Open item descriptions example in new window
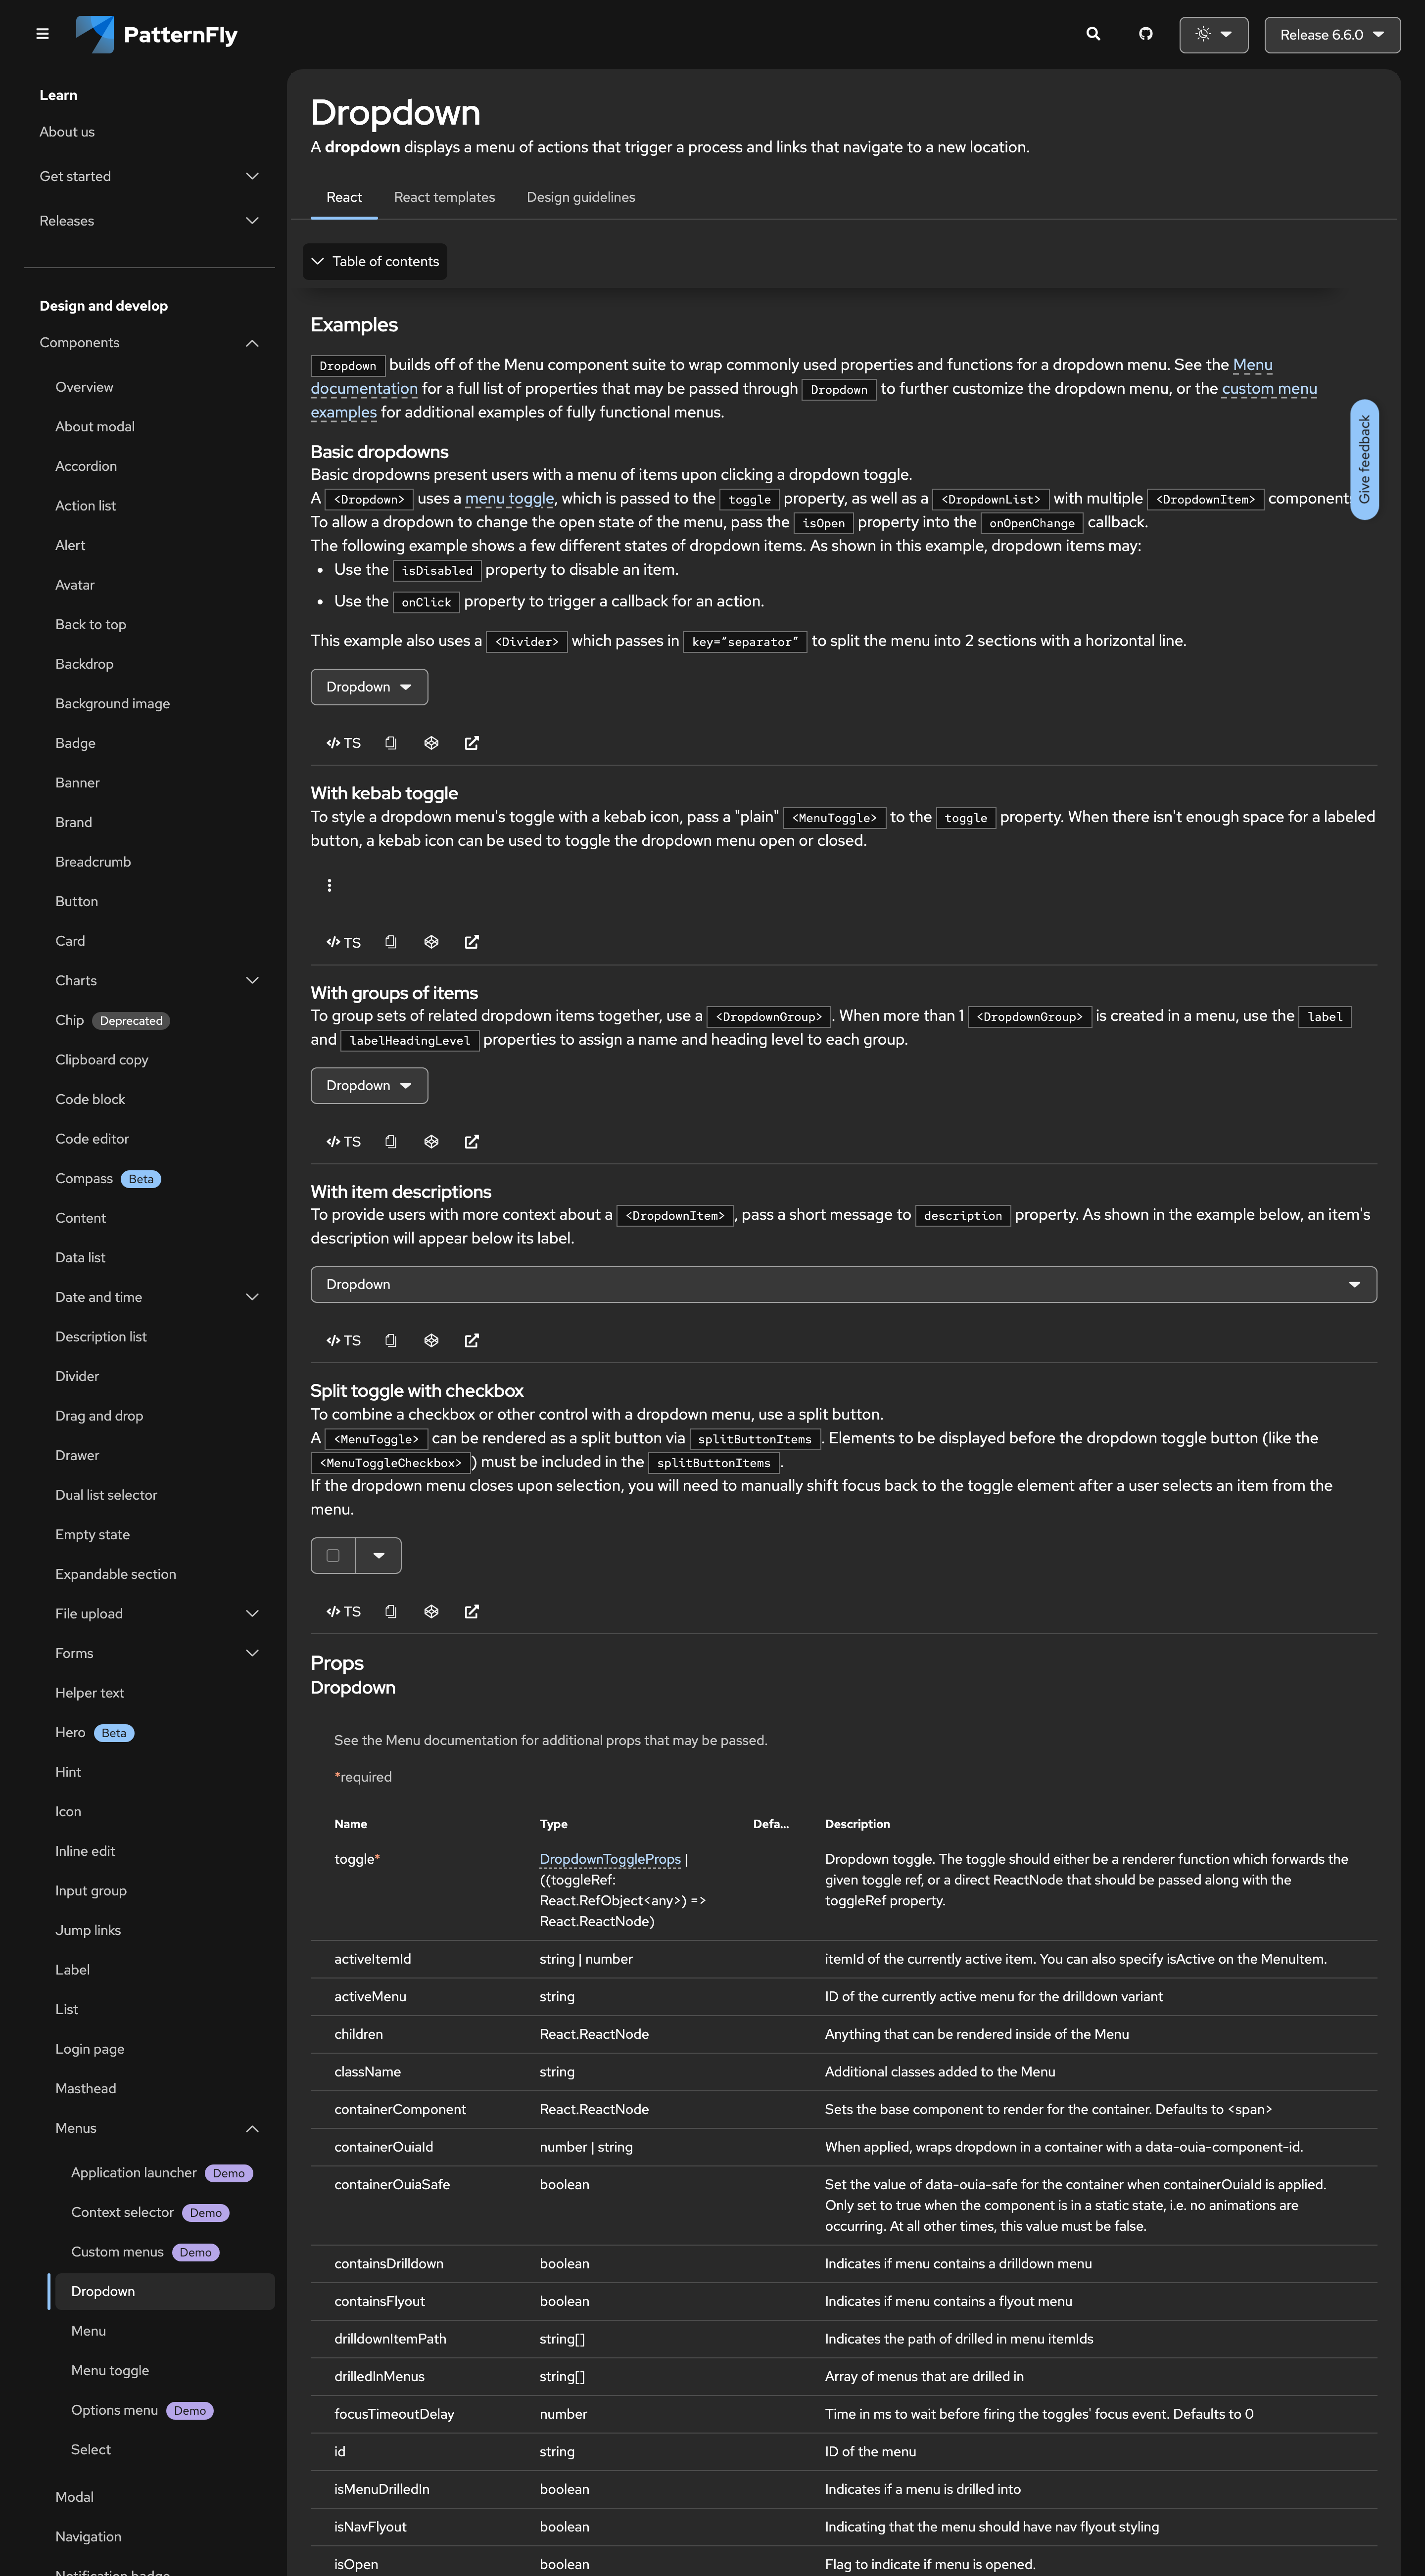The image size is (1425, 2576). coord(472,1340)
